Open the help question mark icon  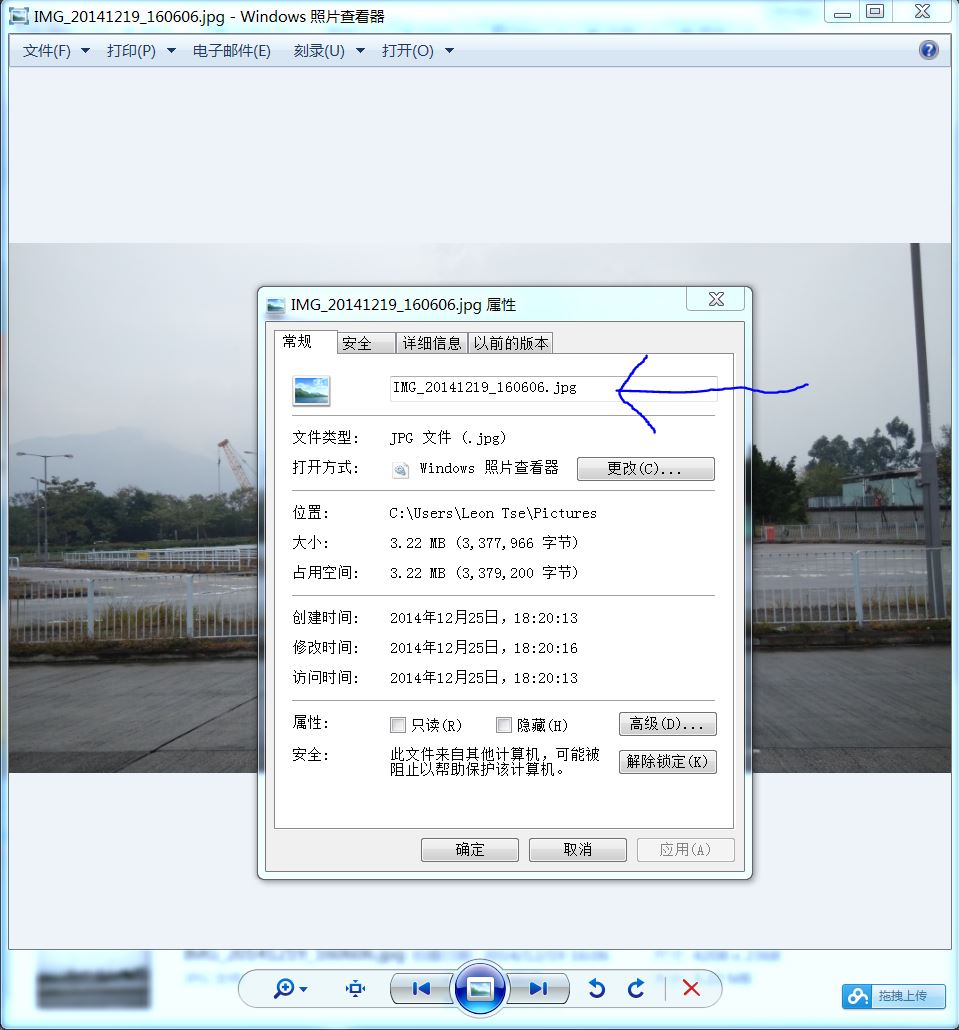click(929, 50)
